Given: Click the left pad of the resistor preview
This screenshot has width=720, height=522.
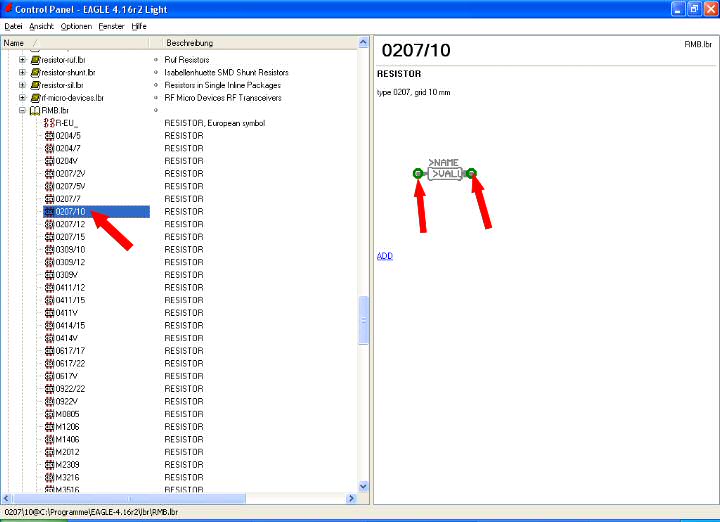Looking at the screenshot, I should (418, 174).
